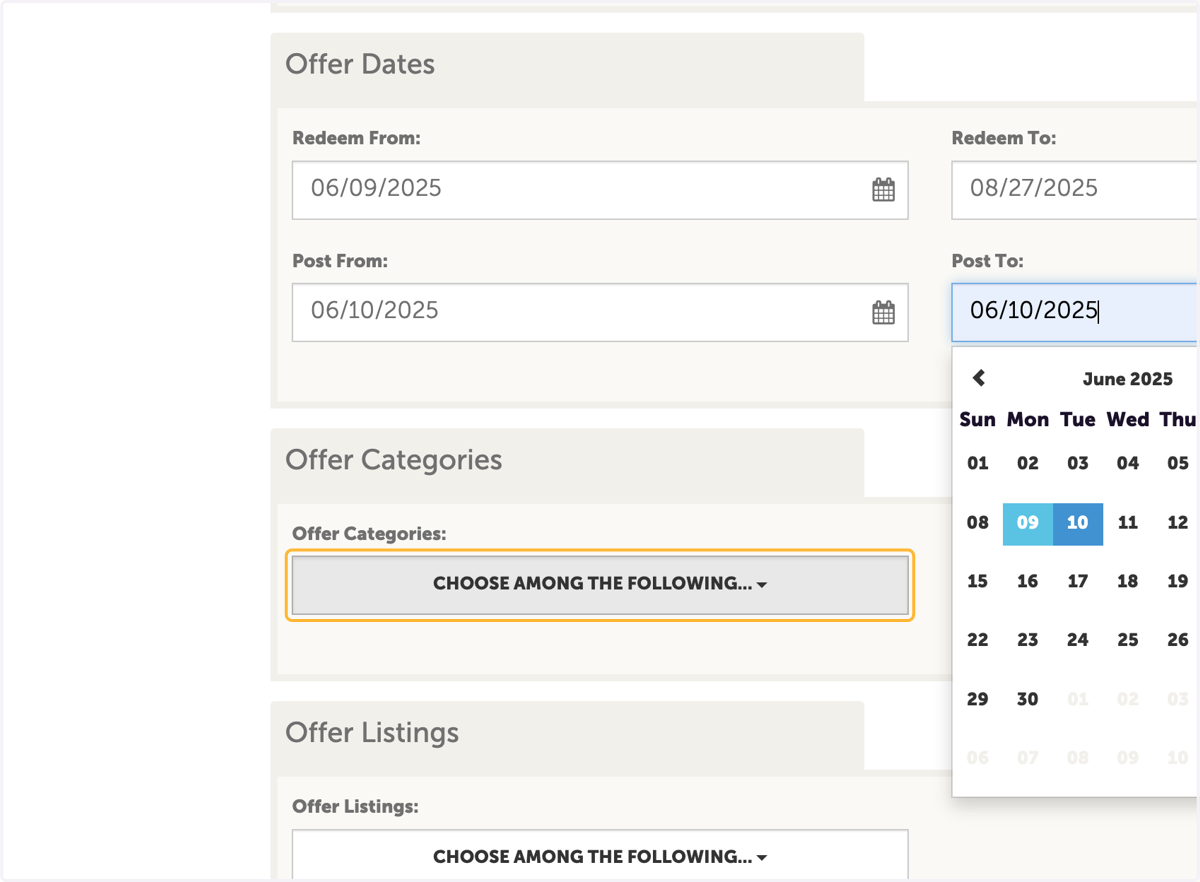Click the Redeem From date field
1200x882 pixels.
600,190
